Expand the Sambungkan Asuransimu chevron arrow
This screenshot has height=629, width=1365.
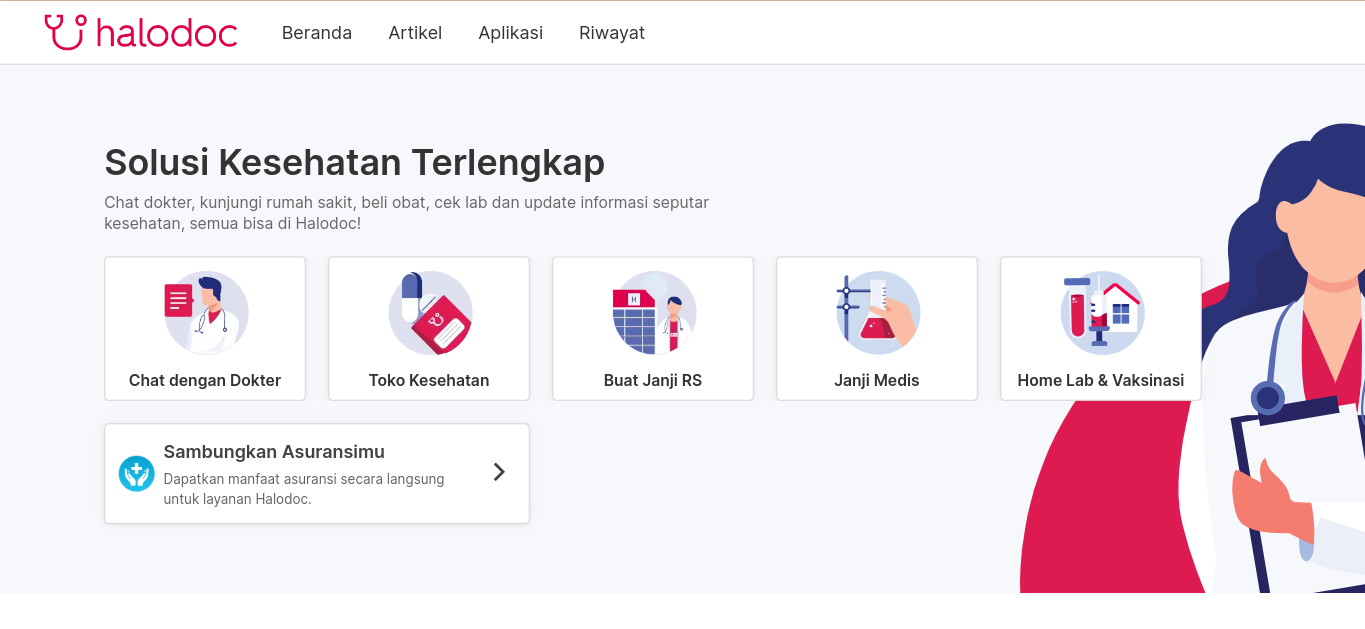pyautogui.click(x=499, y=472)
